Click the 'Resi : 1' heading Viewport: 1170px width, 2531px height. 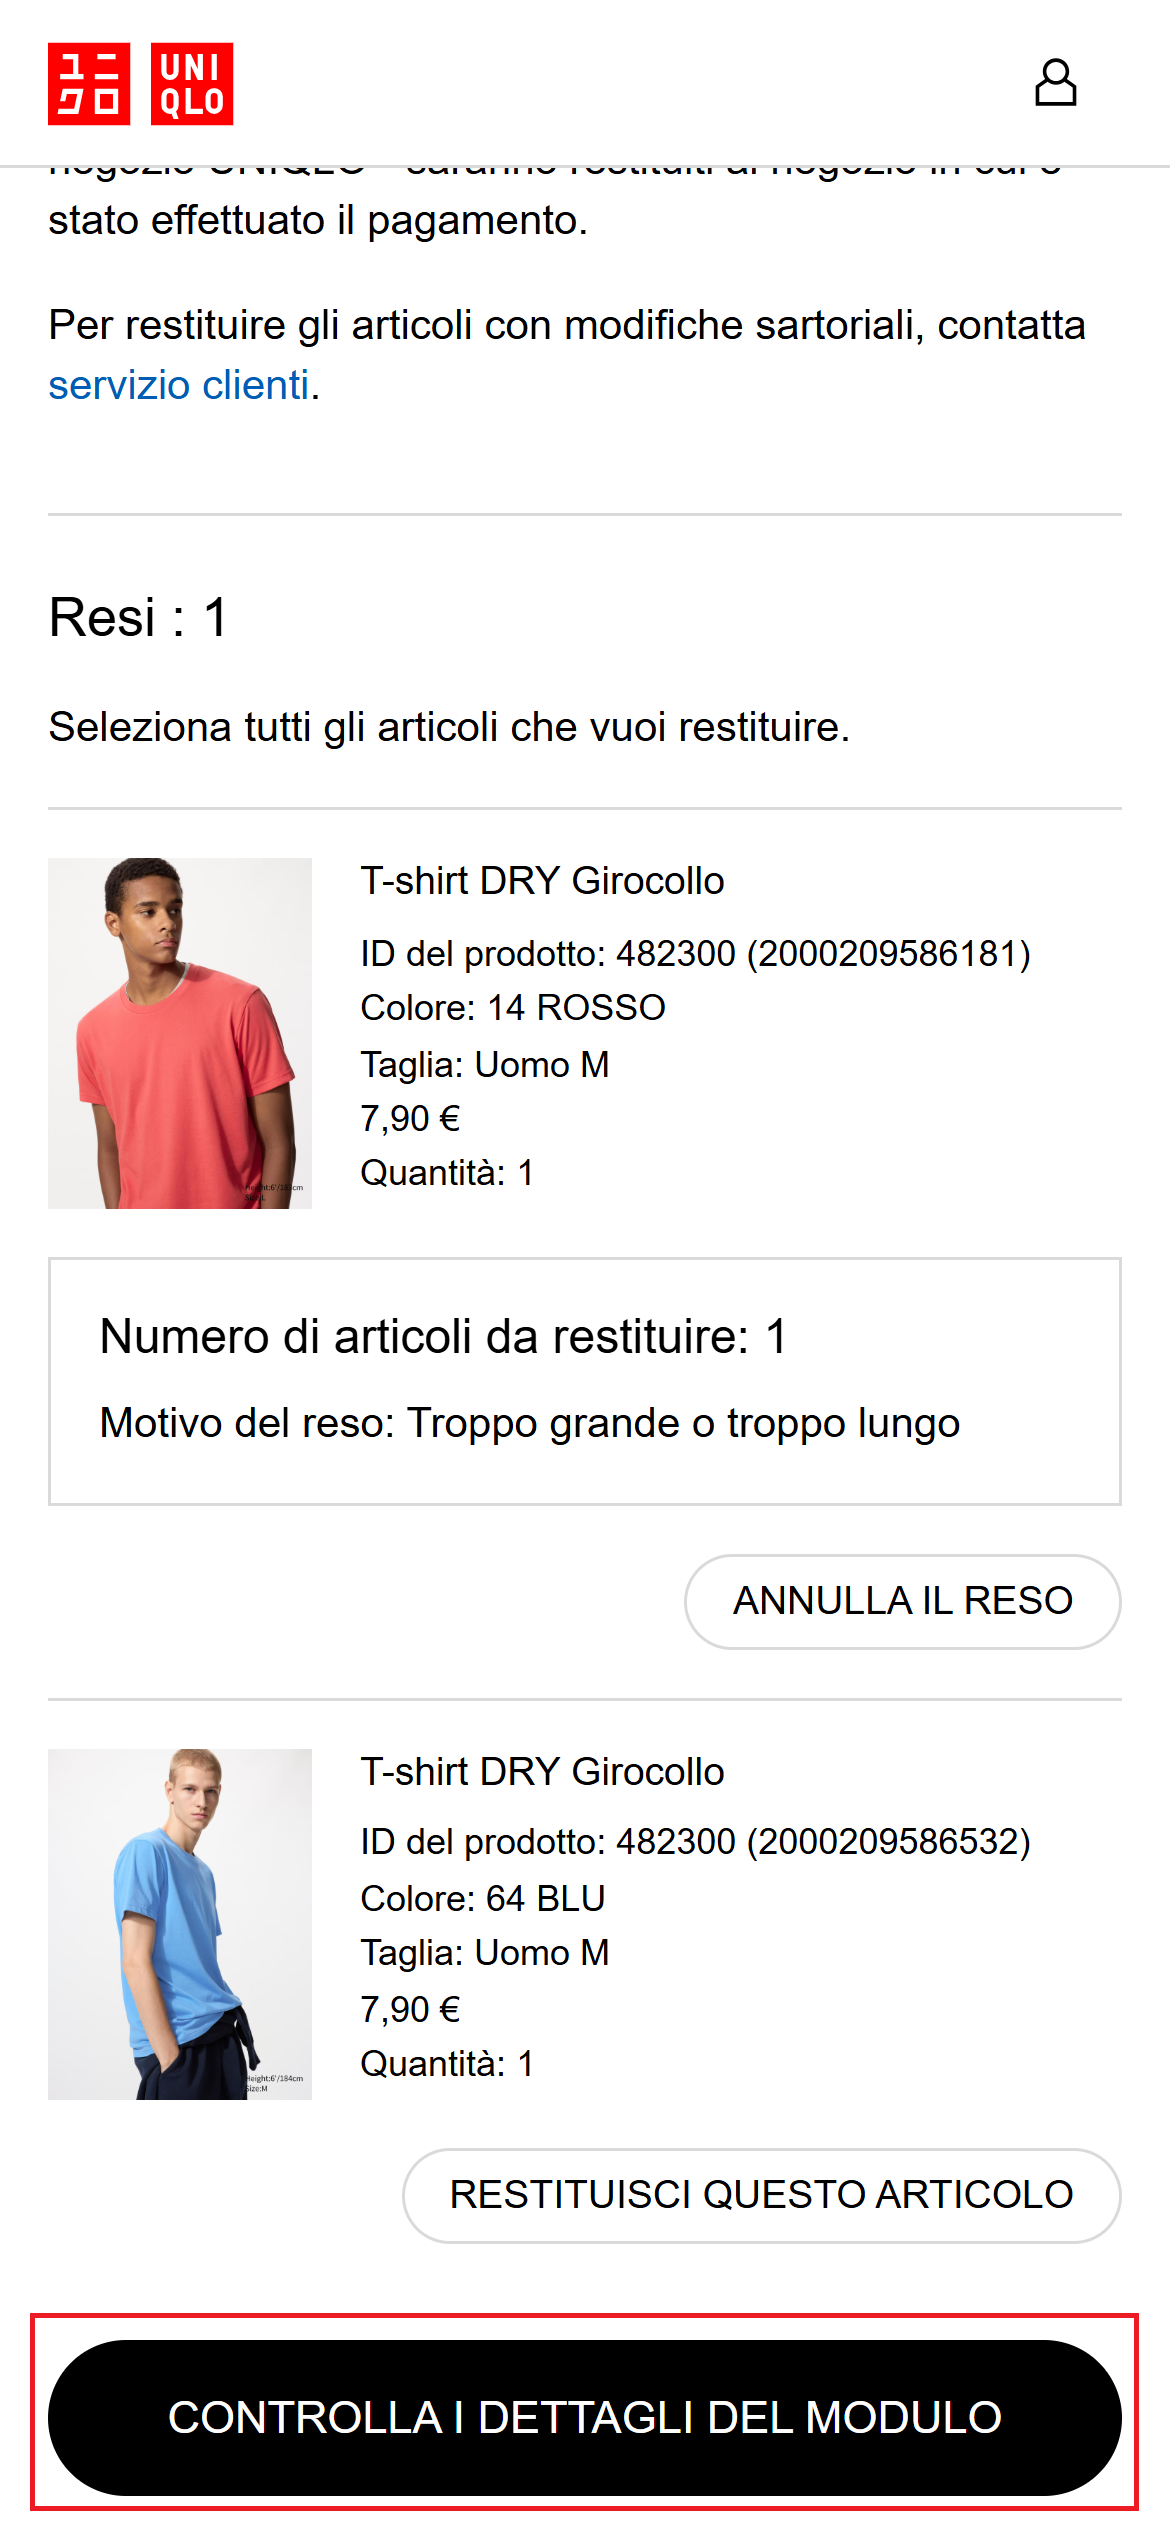pyautogui.click(x=139, y=617)
